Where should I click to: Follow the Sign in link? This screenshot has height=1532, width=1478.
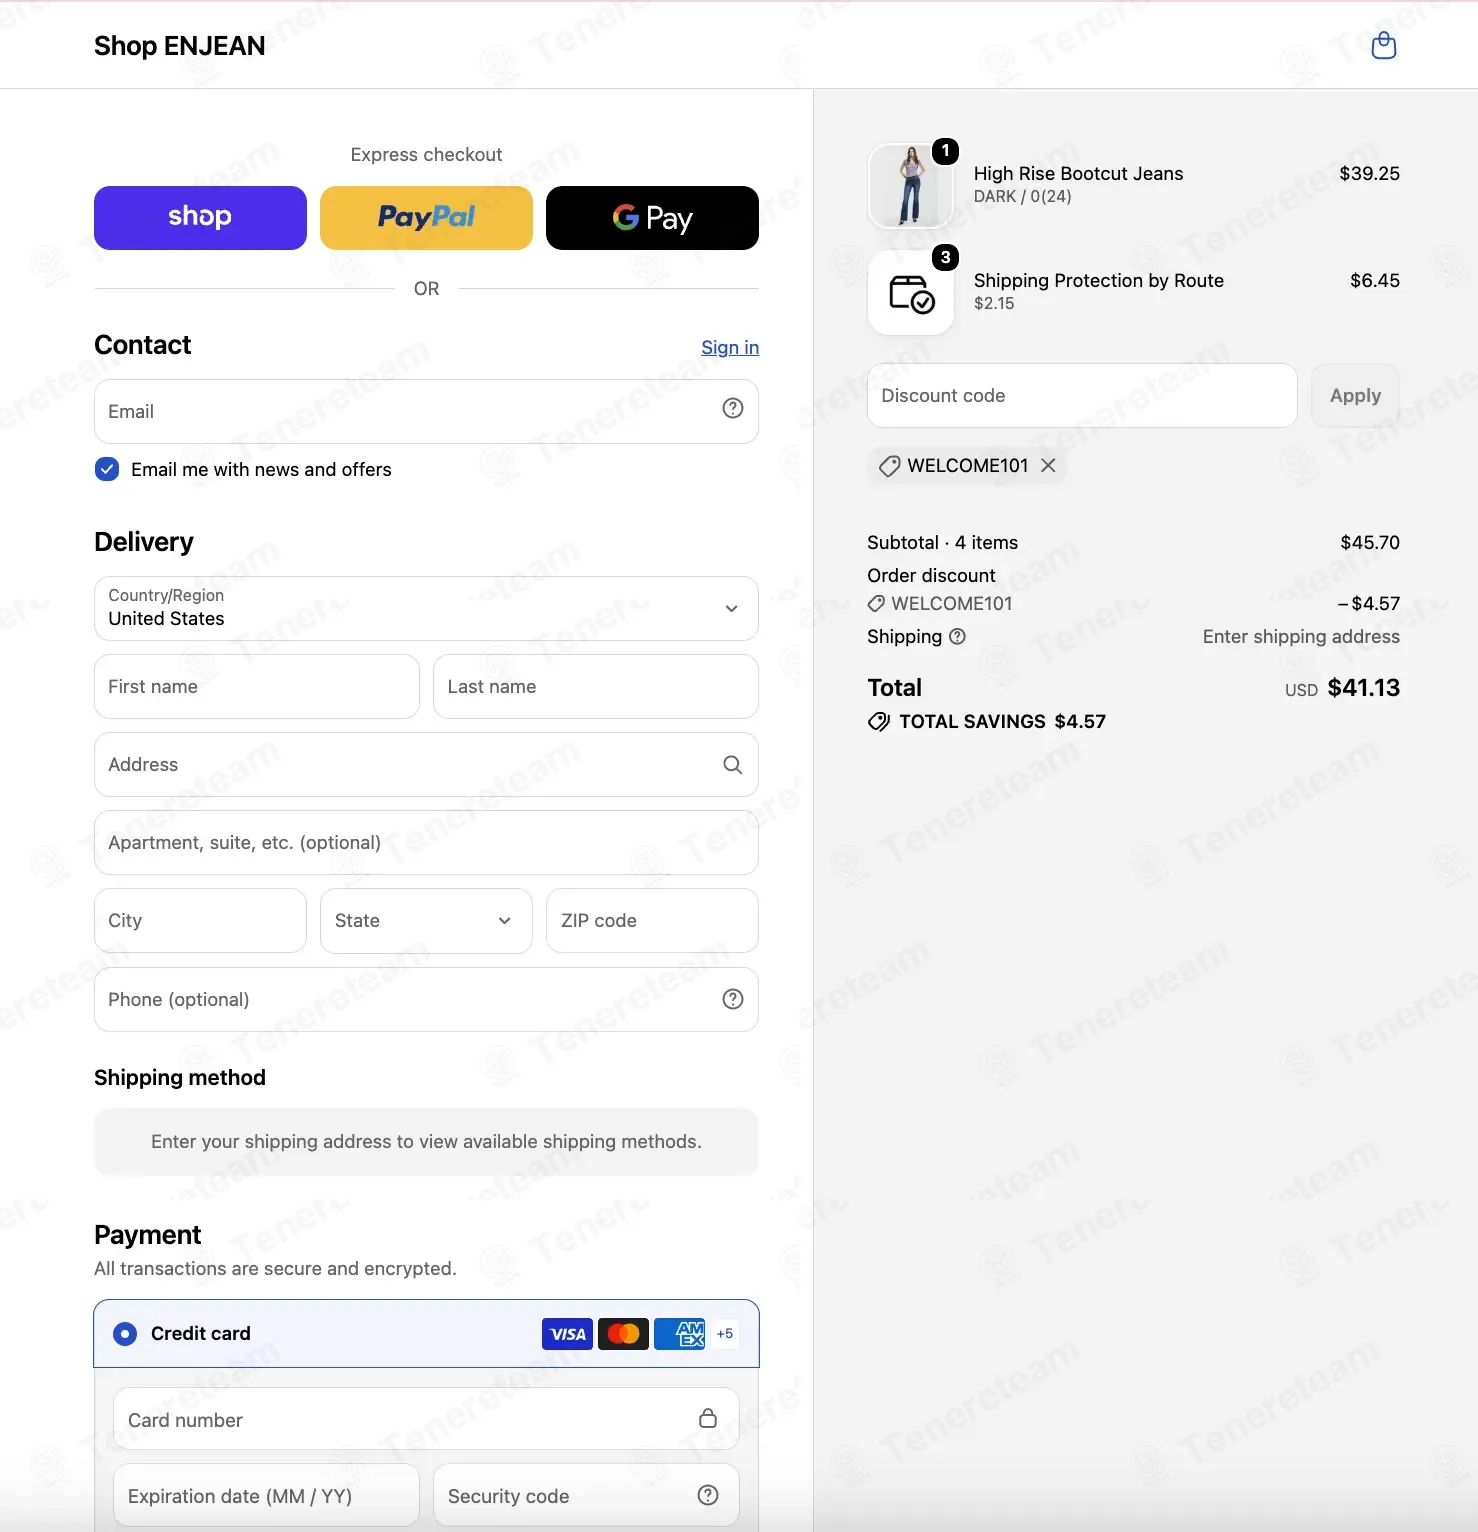[x=730, y=347]
